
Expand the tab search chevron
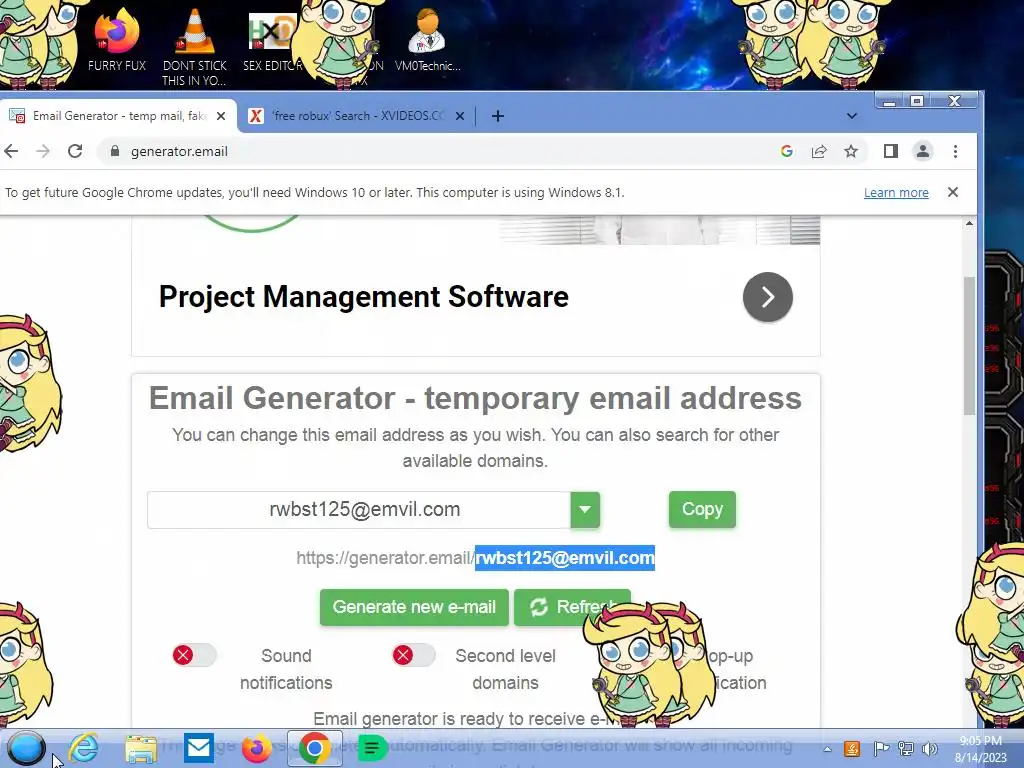click(x=852, y=116)
